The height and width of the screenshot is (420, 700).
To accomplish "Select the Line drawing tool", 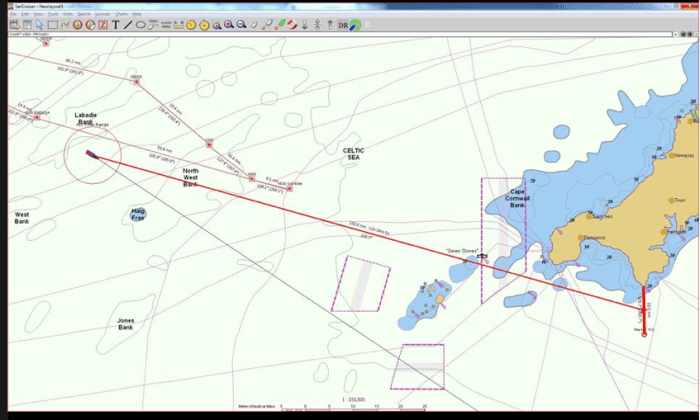I will point(127,24).
